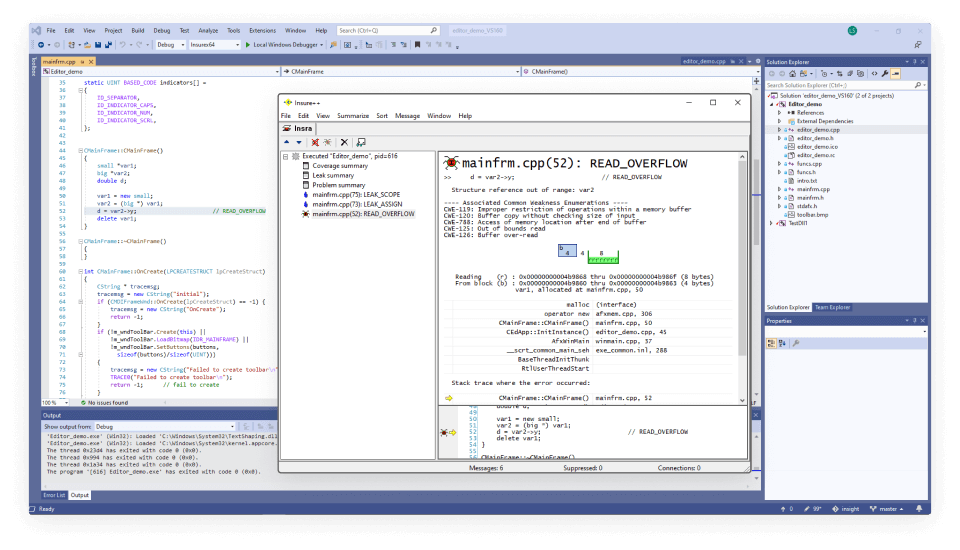Expand the TestDll1 project node

coord(771,224)
